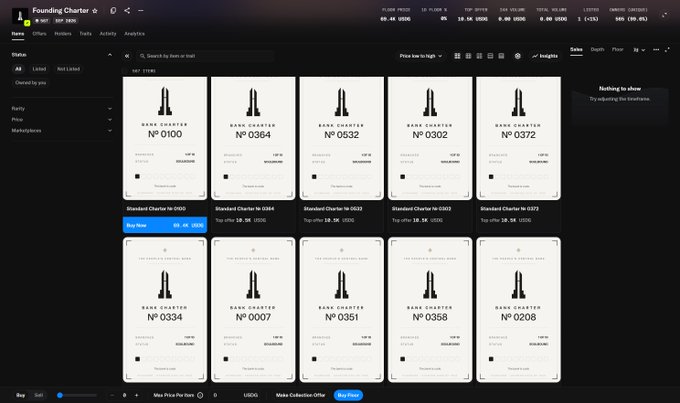Viewport: 680px width, 403px height.
Task: Collapse the collection stats header with the corner icon
Action: pos(664,15)
